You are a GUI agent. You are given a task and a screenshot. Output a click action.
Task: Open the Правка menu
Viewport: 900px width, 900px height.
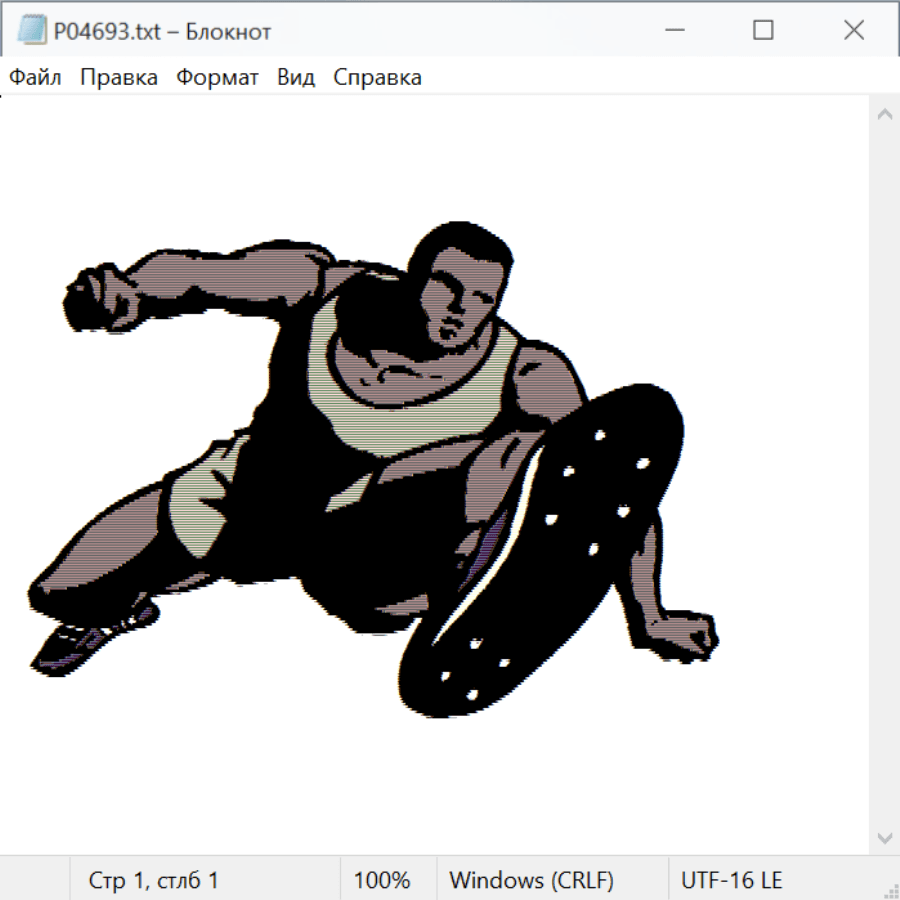118,78
